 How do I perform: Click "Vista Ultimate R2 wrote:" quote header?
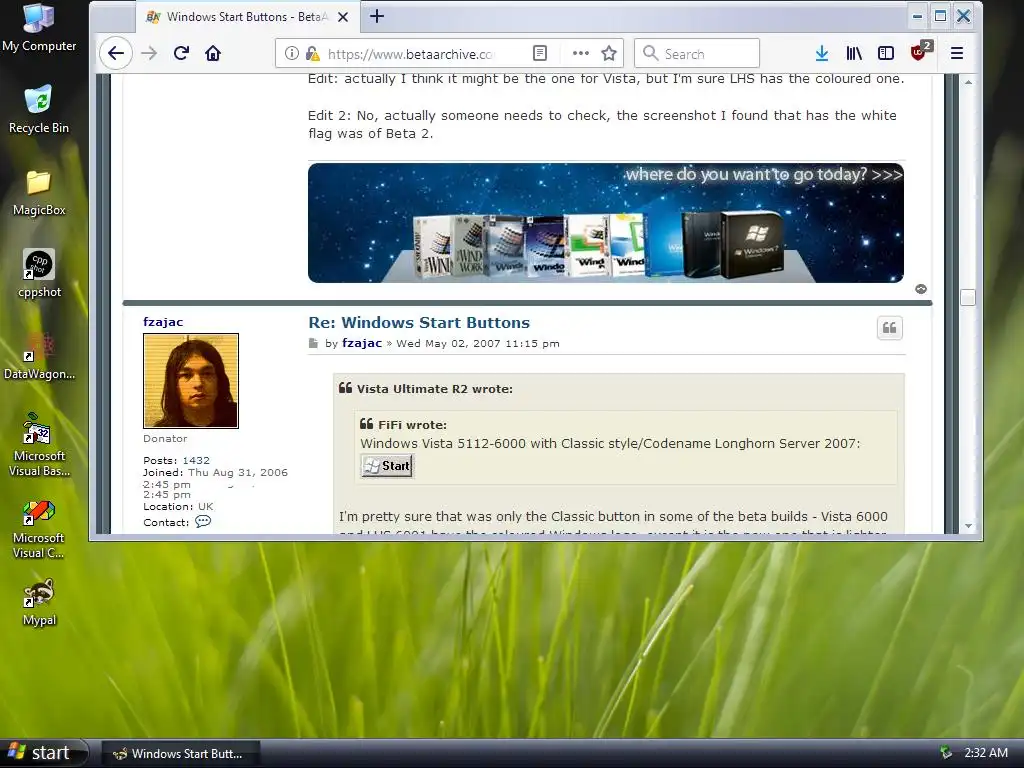434,389
